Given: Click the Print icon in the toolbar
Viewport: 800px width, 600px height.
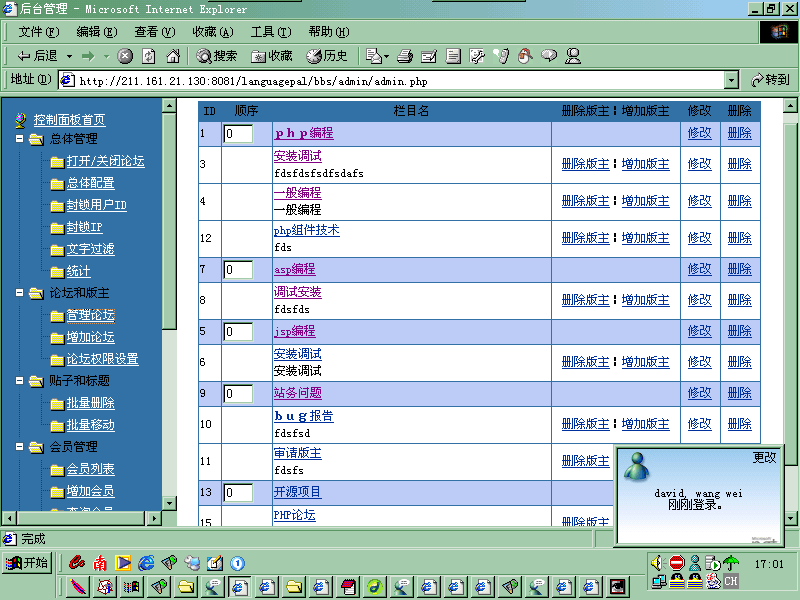Looking at the screenshot, I should click(x=405, y=56).
